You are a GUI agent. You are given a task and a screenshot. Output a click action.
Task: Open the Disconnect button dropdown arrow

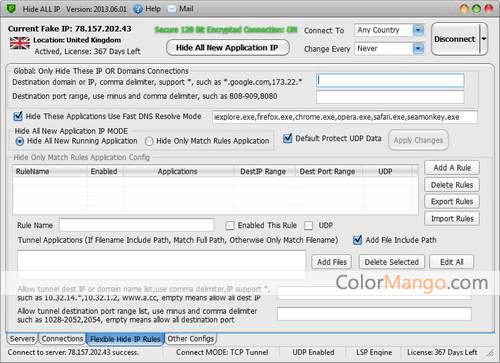[484, 39]
